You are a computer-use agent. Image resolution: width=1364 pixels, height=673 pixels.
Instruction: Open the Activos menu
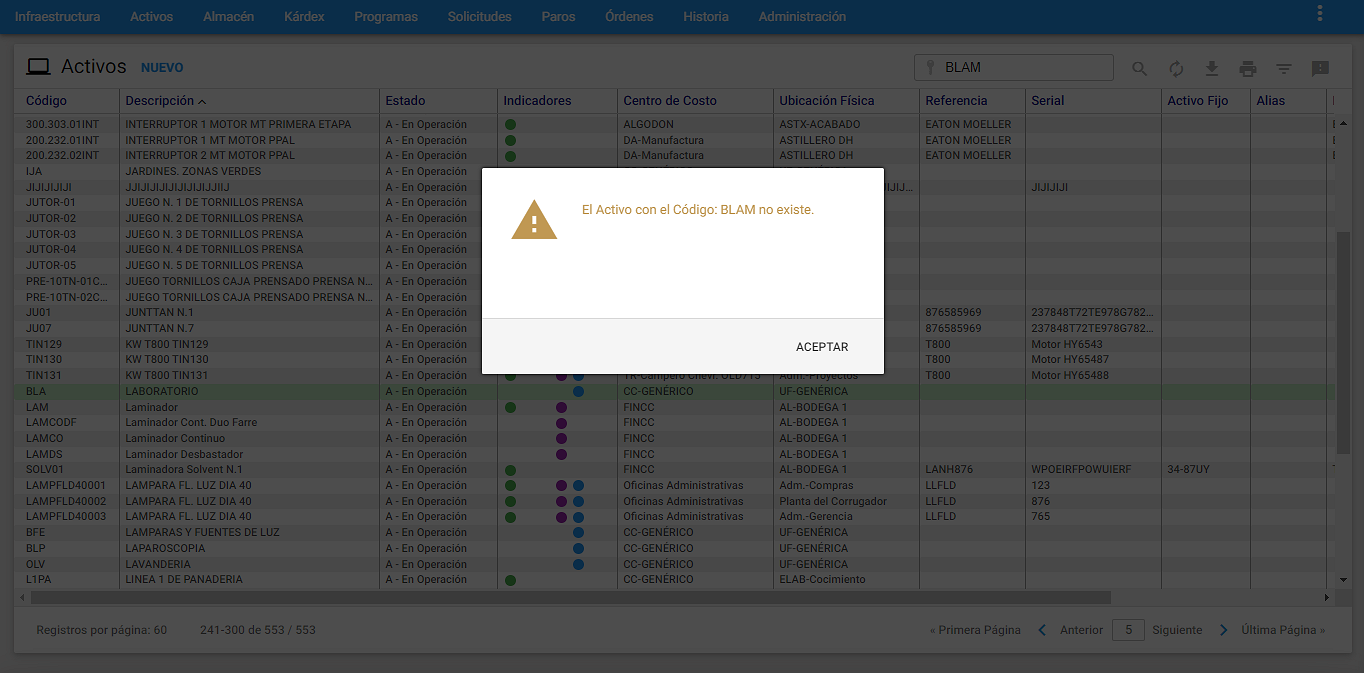(x=152, y=16)
